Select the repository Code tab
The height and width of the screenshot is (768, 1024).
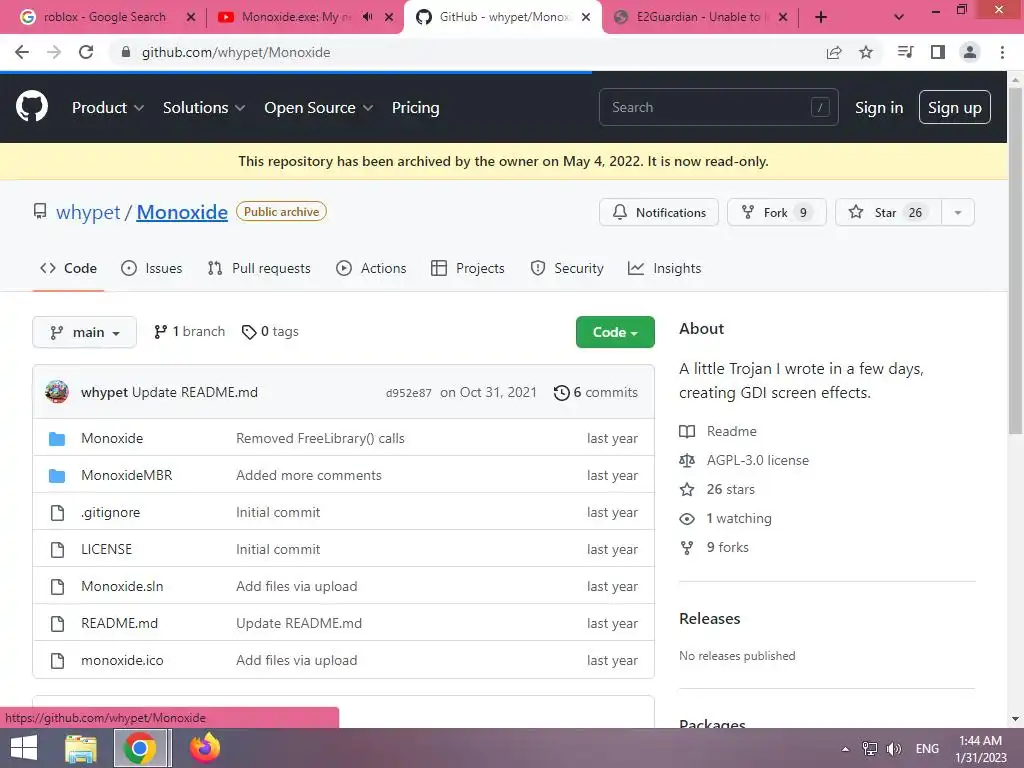coord(68,268)
